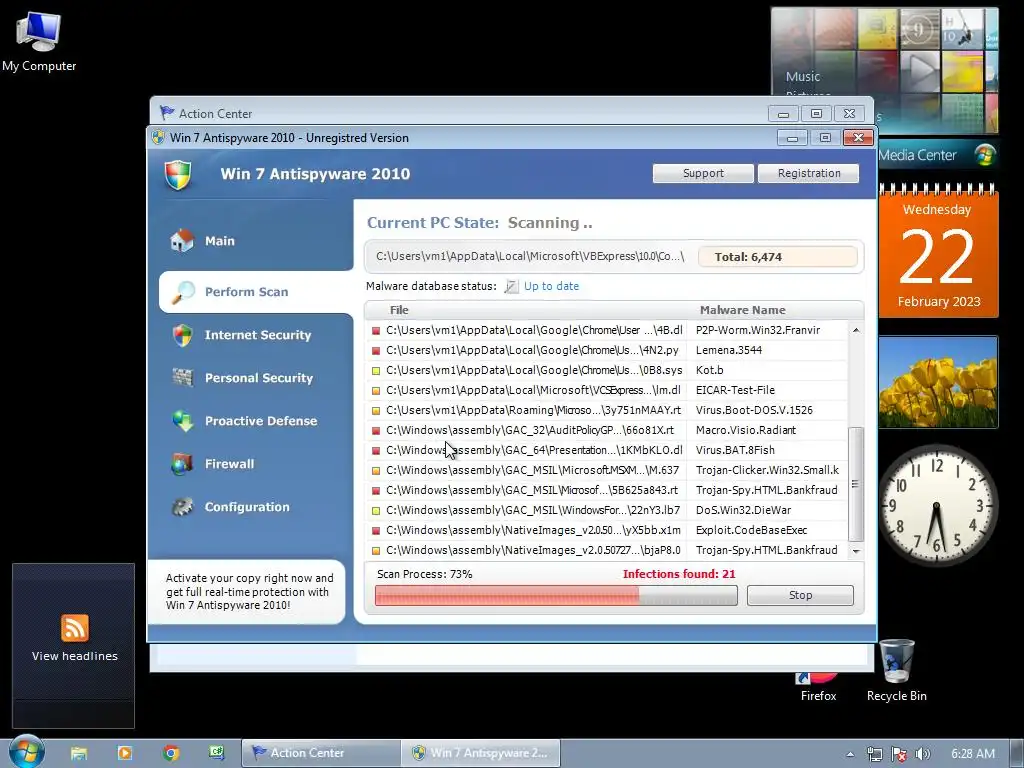1024x768 pixels.
Task: Click the taskbar clock 6:28 AM
Action: click(972, 754)
